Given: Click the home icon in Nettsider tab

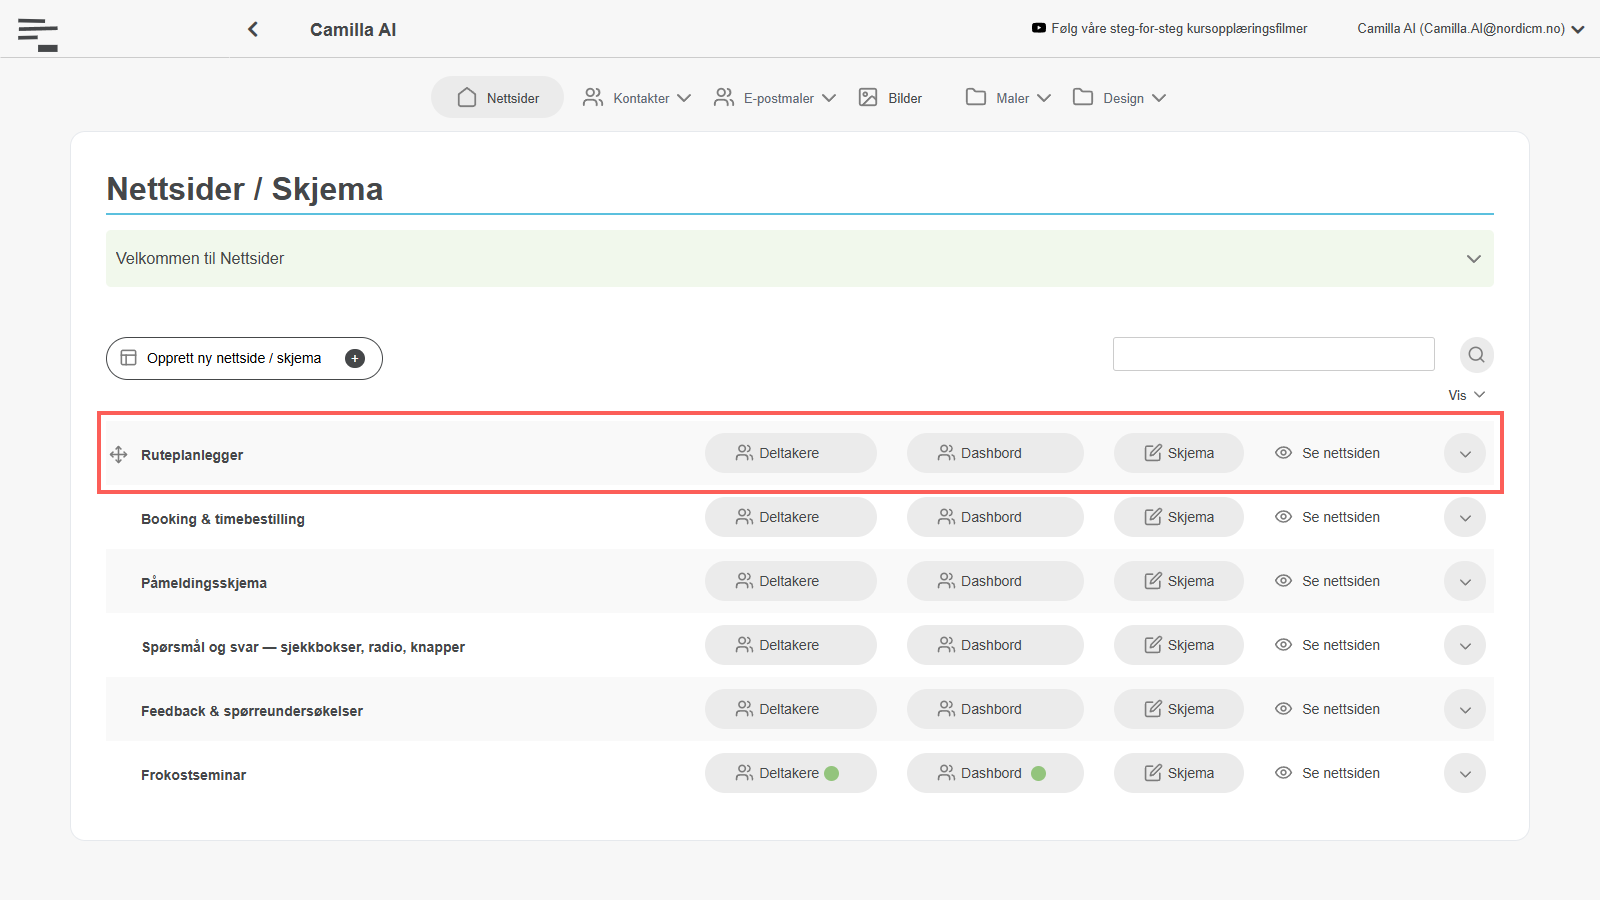Looking at the screenshot, I should click(467, 97).
